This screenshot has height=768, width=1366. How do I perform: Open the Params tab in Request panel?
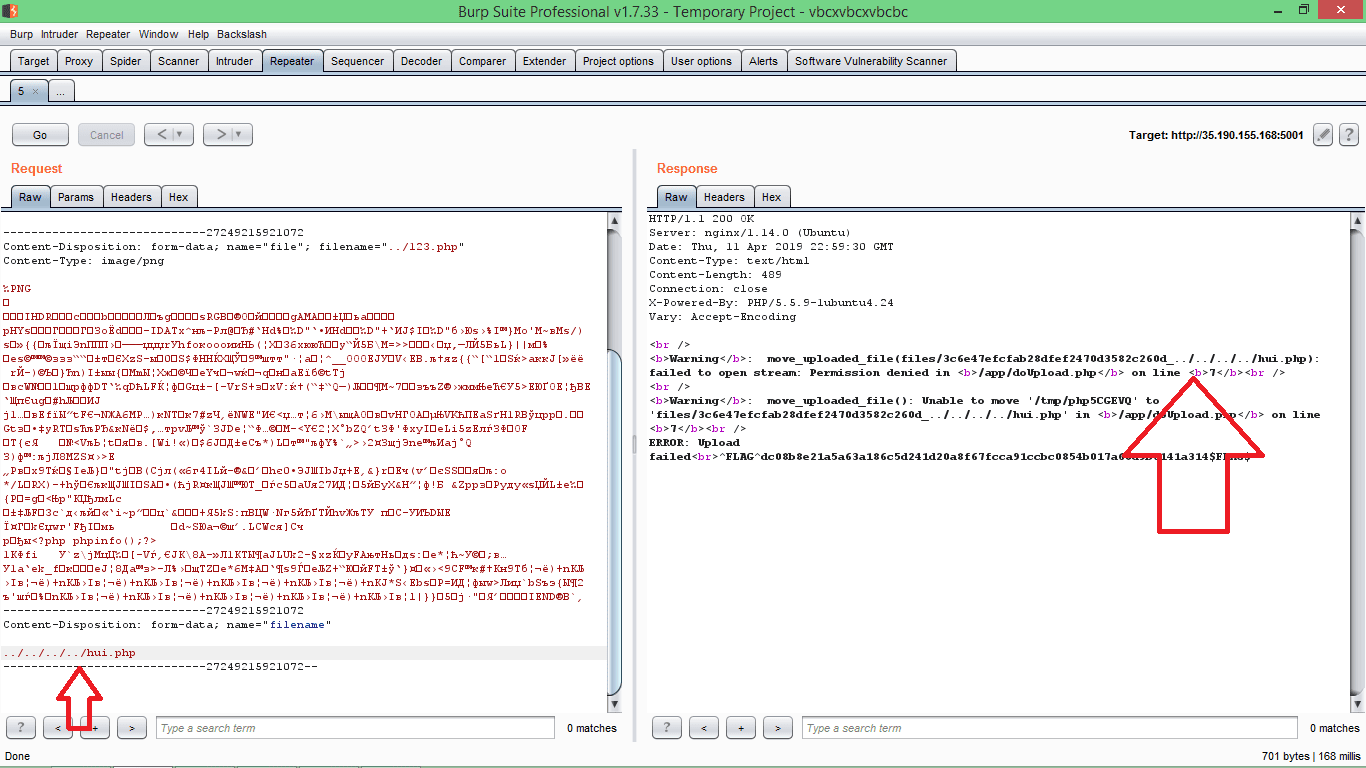(76, 197)
